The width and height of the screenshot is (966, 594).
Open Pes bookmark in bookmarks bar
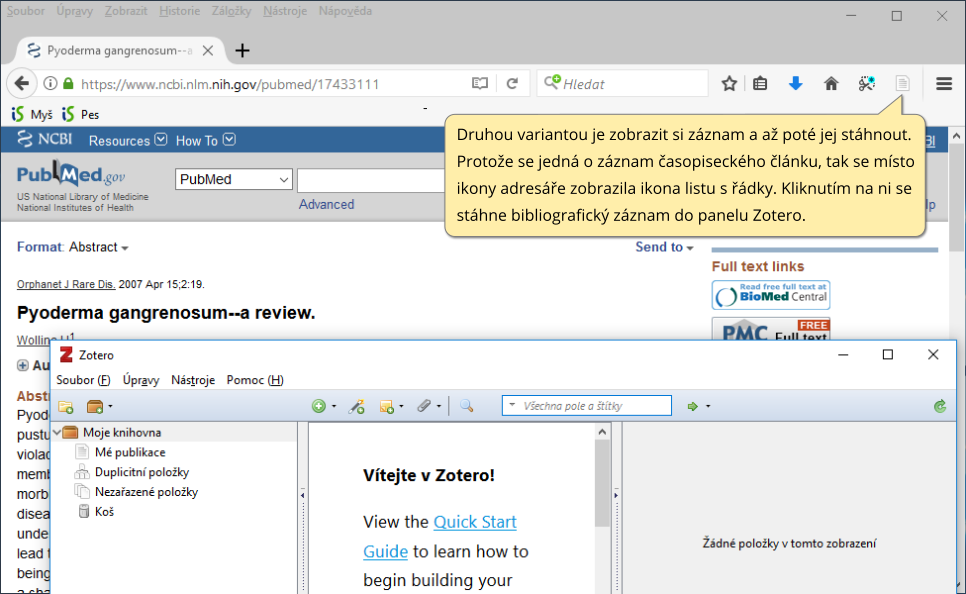coord(80,115)
